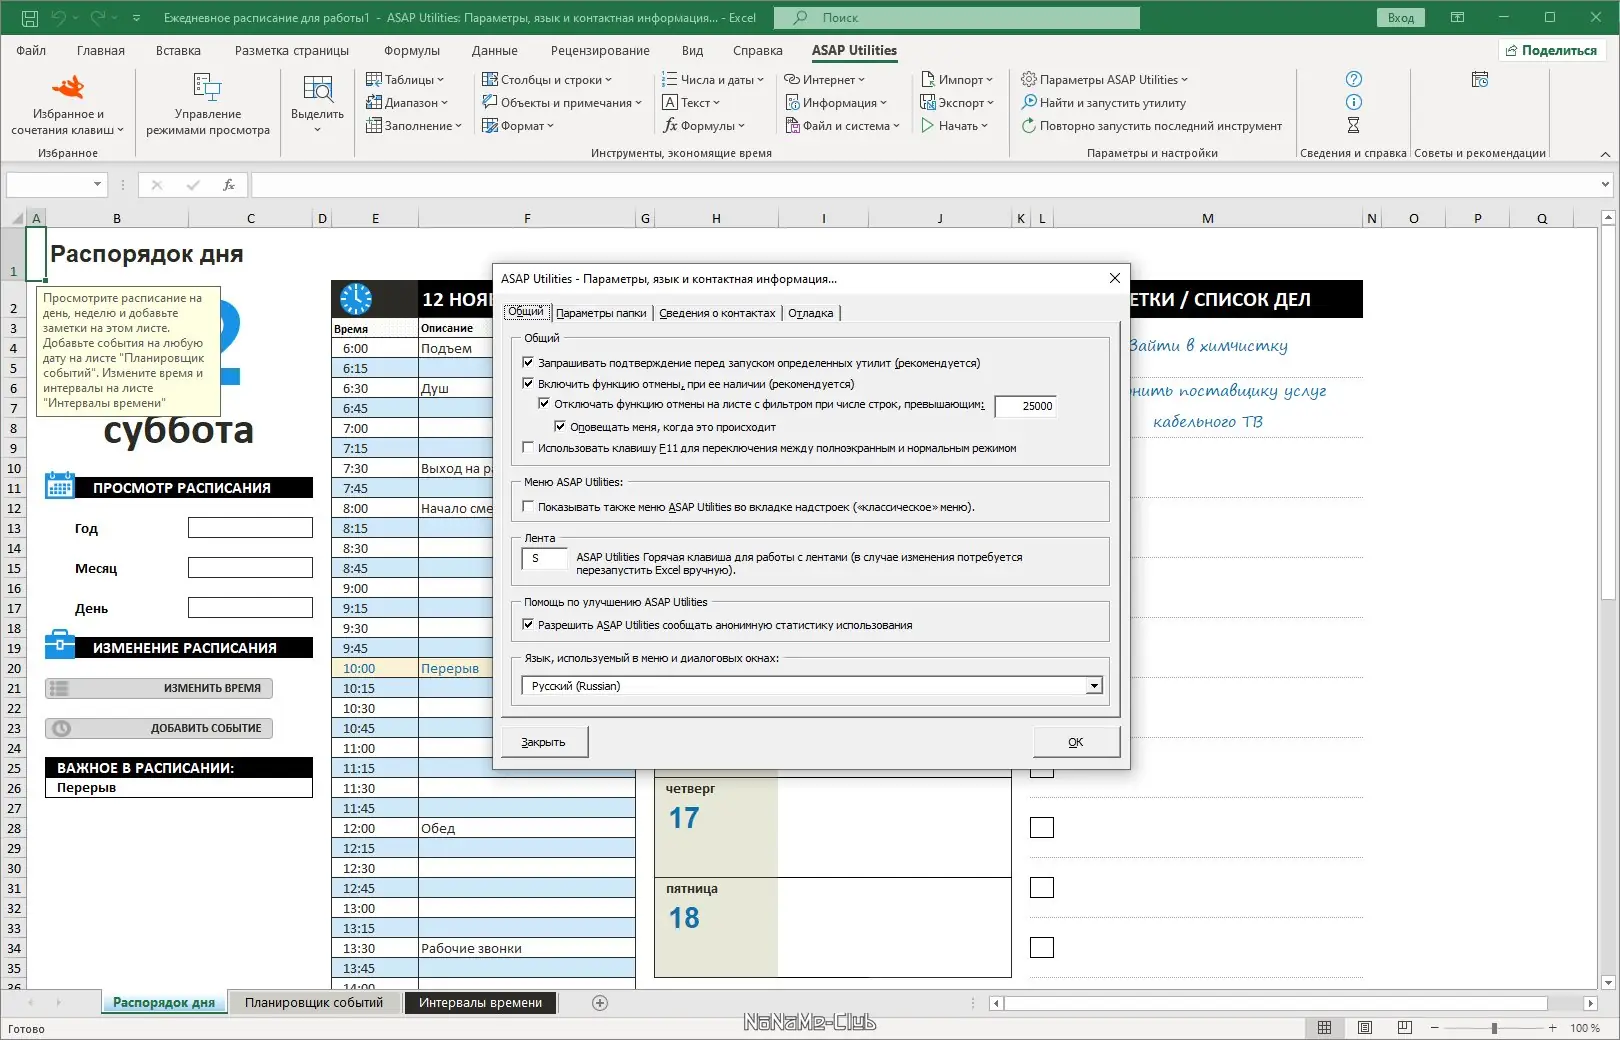This screenshot has width=1620, height=1040.
Task: Toggle disabling undo on filtered sheets checkbox
Action: 544,404
